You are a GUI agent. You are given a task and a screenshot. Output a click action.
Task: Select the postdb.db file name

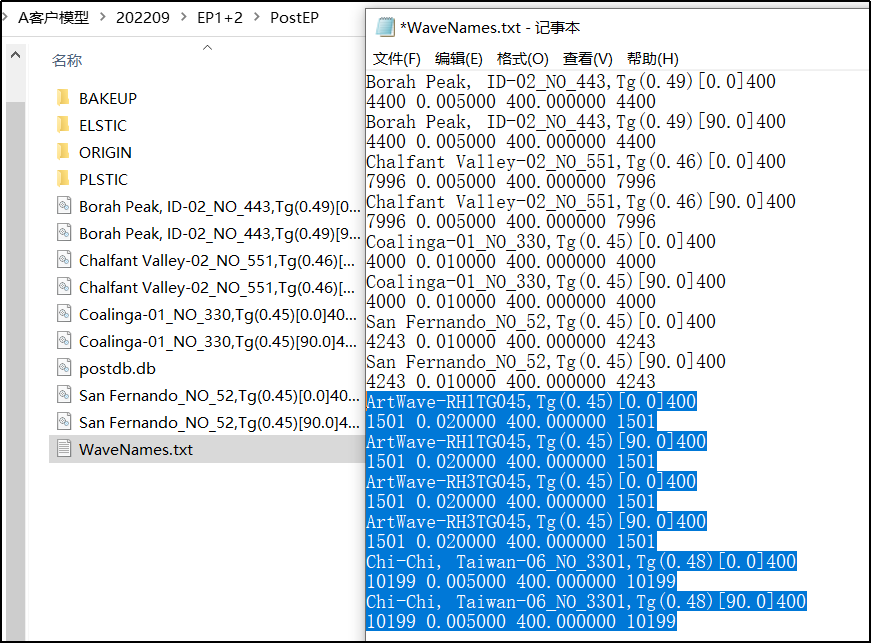pyautogui.click(x=117, y=368)
